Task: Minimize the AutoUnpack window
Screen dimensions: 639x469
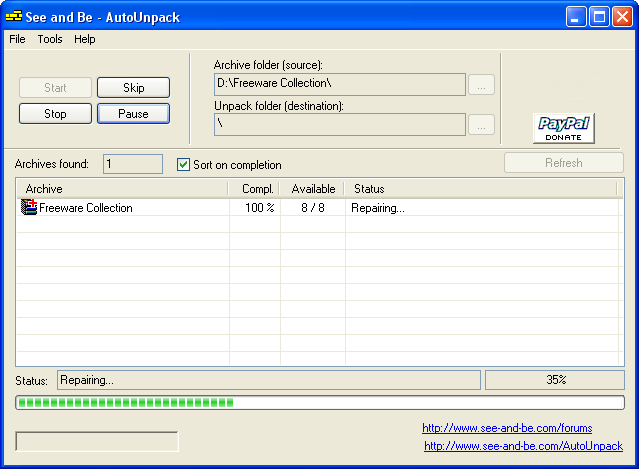Action: (576, 17)
